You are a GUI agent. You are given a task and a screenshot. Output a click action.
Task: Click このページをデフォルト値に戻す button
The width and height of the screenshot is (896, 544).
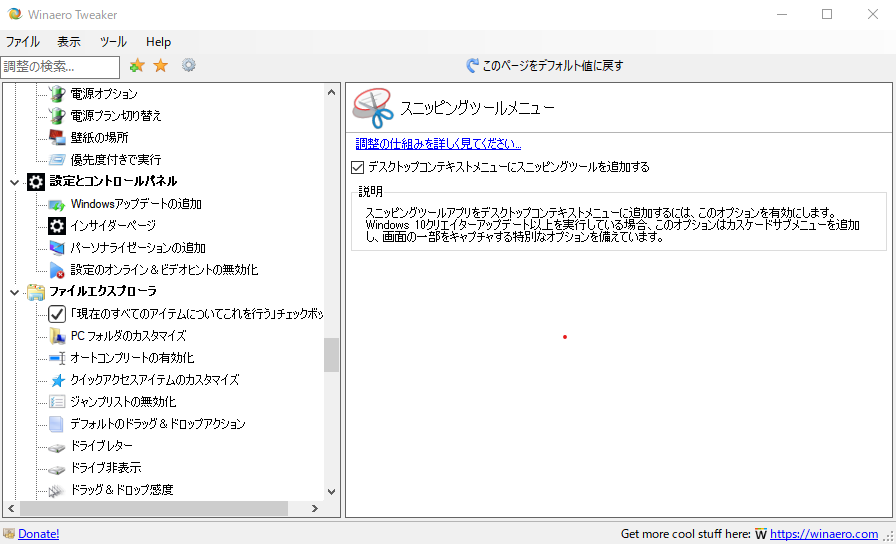545,66
